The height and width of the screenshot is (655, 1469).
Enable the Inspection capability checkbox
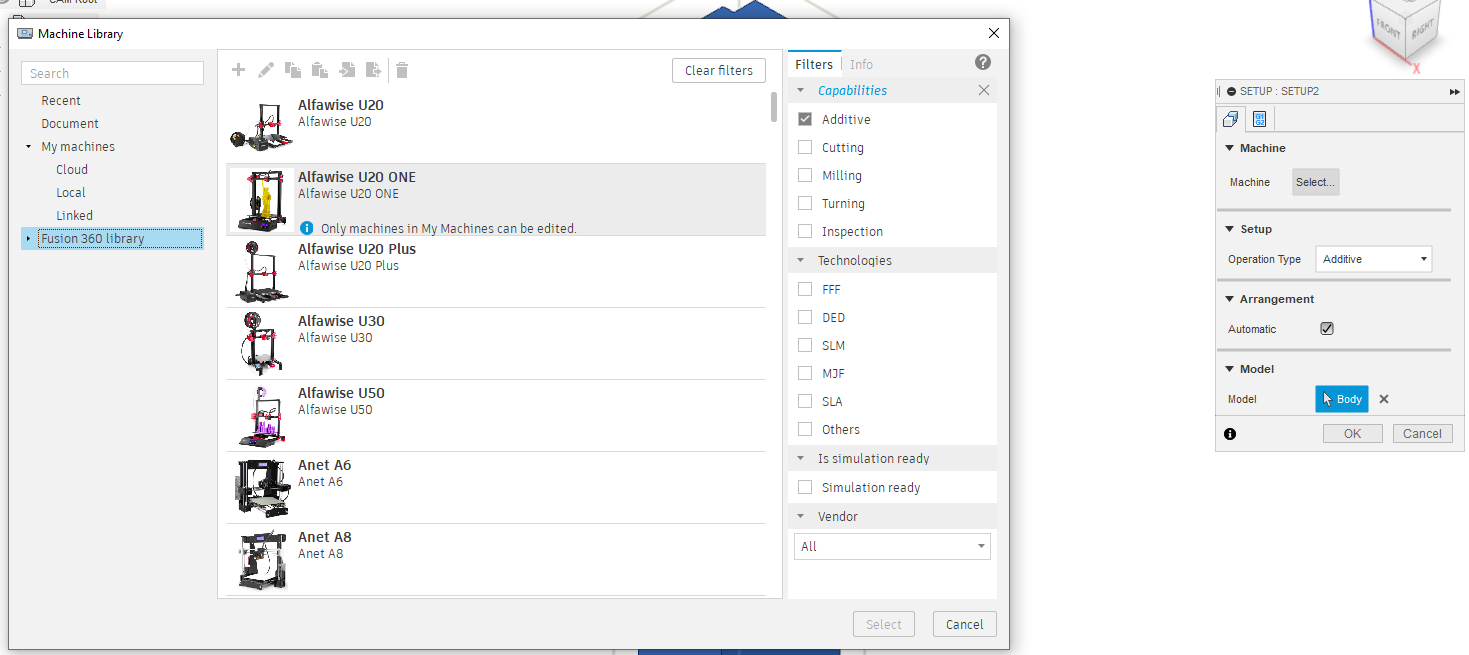pyautogui.click(x=805, y=231)
